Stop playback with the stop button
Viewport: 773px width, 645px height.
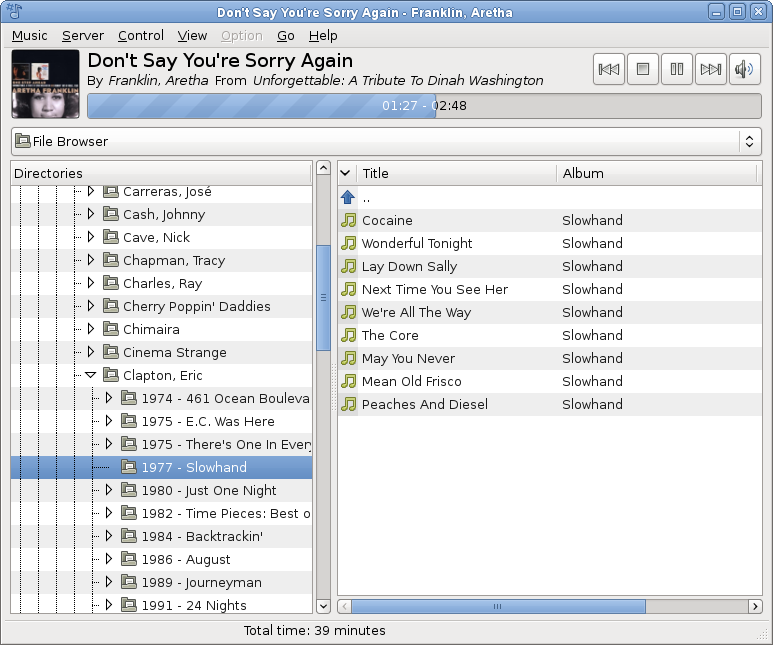click(x=643, y=69)
